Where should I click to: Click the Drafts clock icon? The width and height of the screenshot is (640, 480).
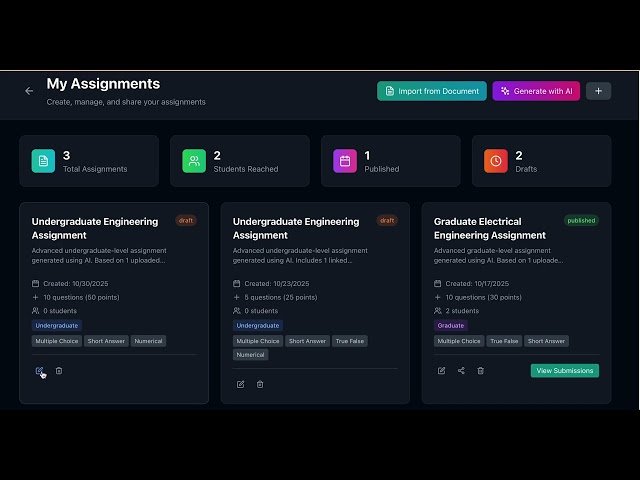tap(496, 161)
